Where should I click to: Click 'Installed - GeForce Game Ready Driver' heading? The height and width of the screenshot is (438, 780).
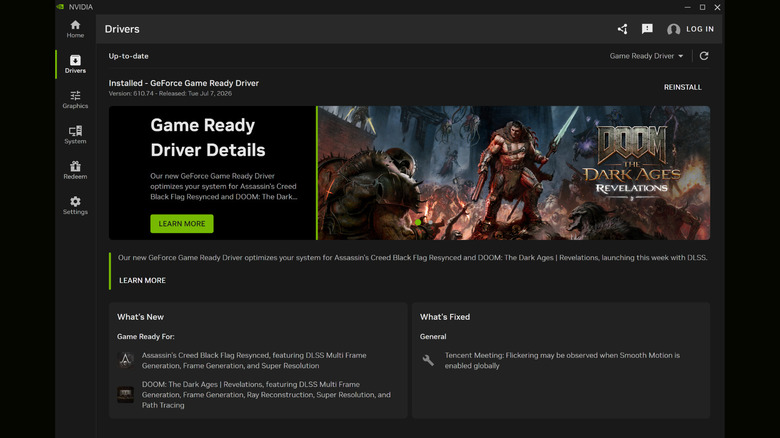click(184, 83)
